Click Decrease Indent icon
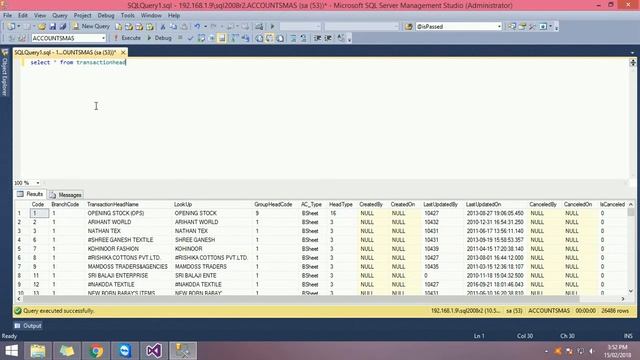The width and height of the screenshot is (640, 360). click(318, 38)
